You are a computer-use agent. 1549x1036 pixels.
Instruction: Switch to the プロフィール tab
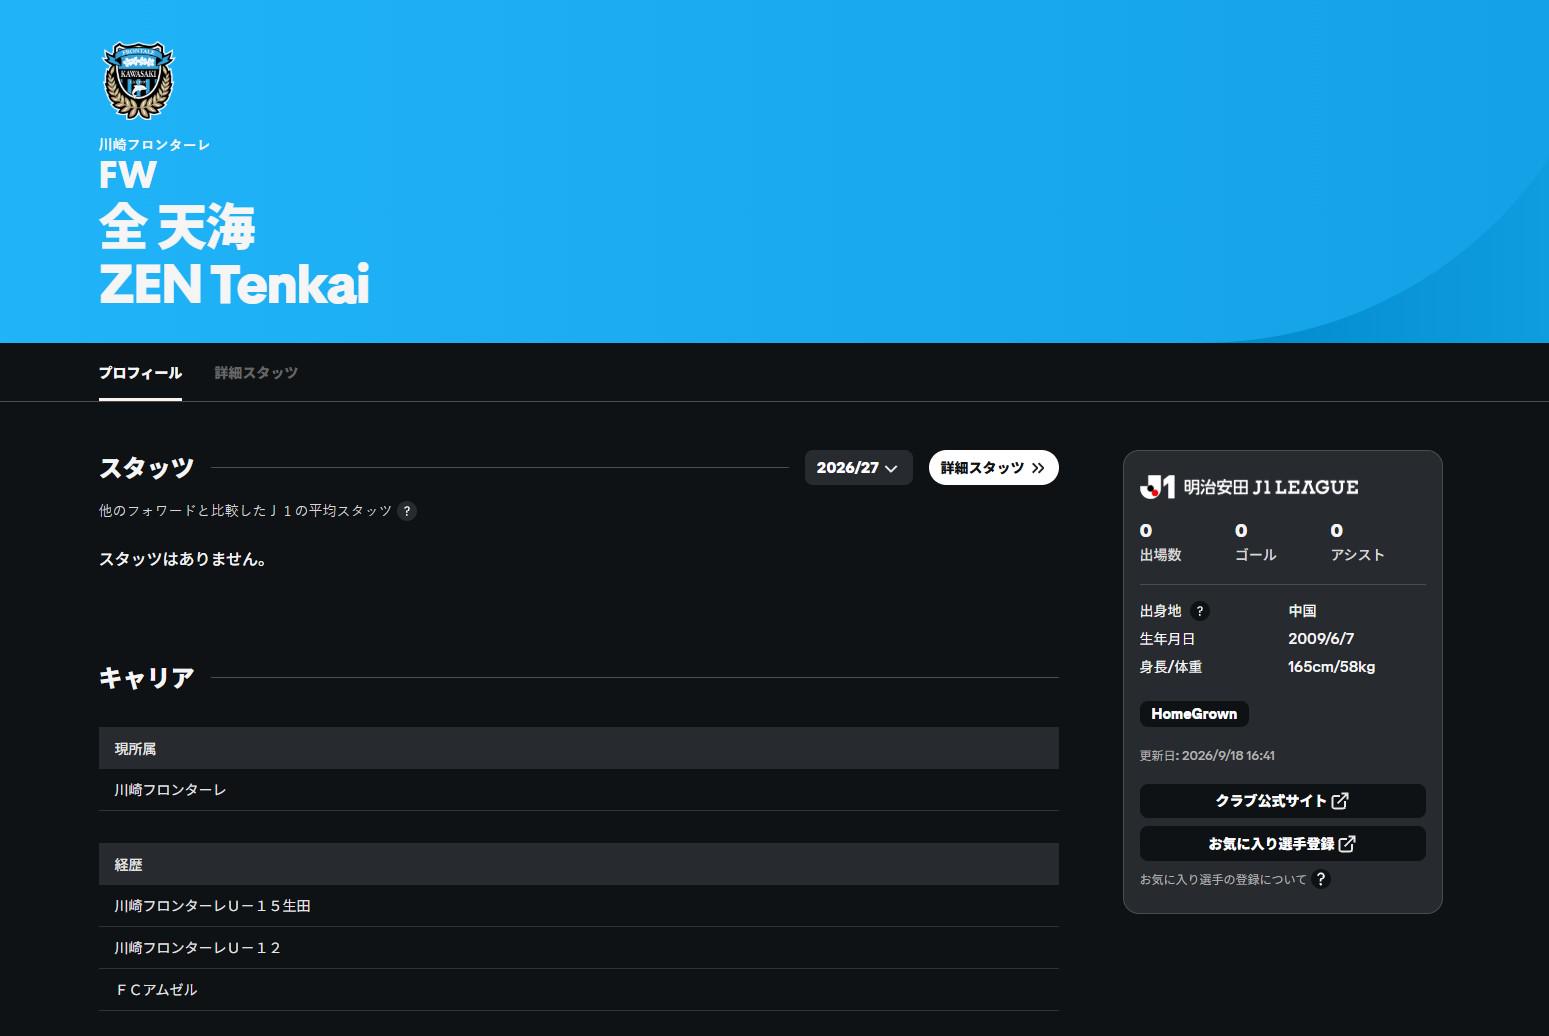(x=140, y=373)
